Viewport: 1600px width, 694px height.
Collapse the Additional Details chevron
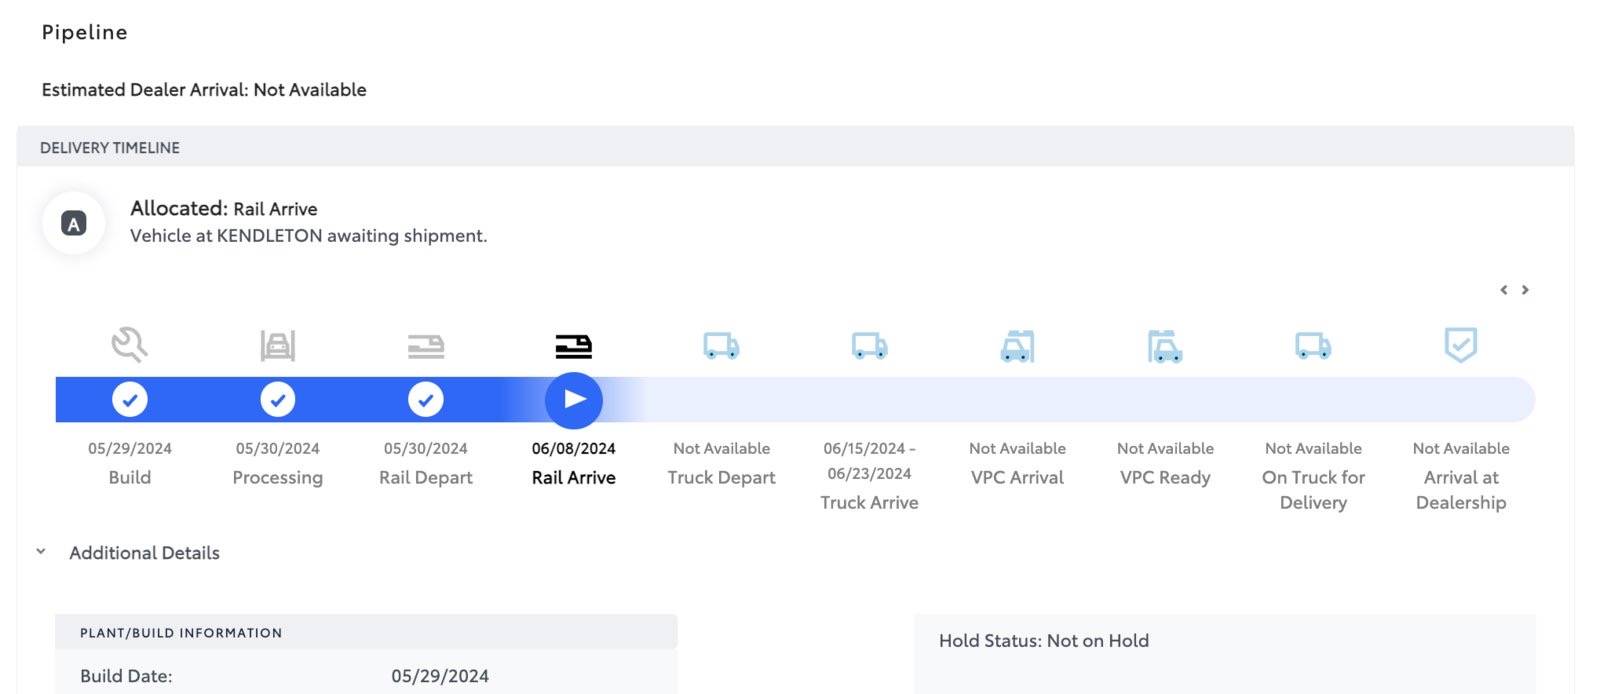(41, 552)
